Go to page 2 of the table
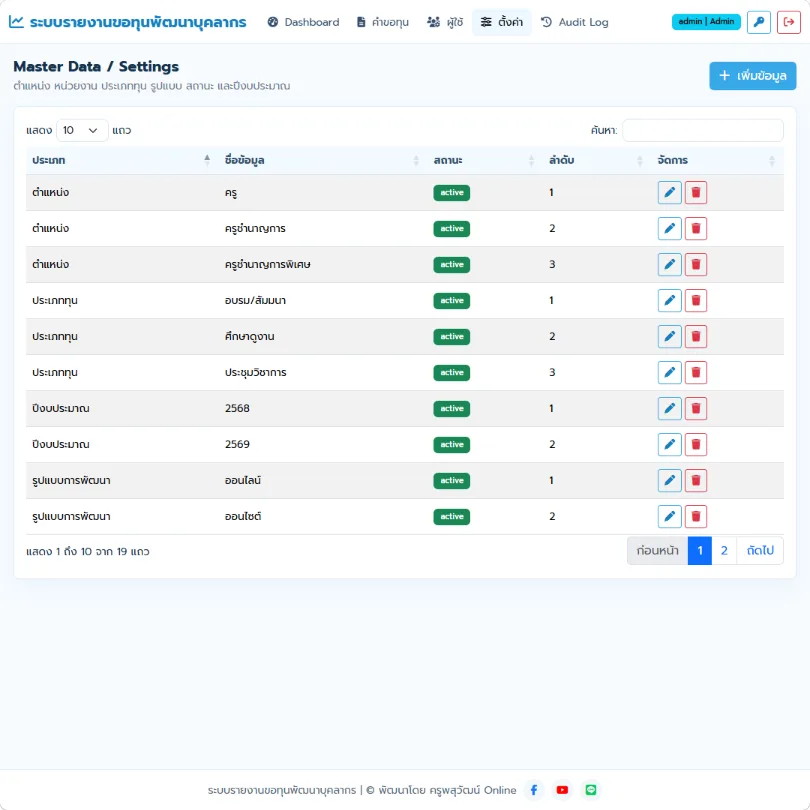This screenshot has height=810, width=810. tap(724, 551)
